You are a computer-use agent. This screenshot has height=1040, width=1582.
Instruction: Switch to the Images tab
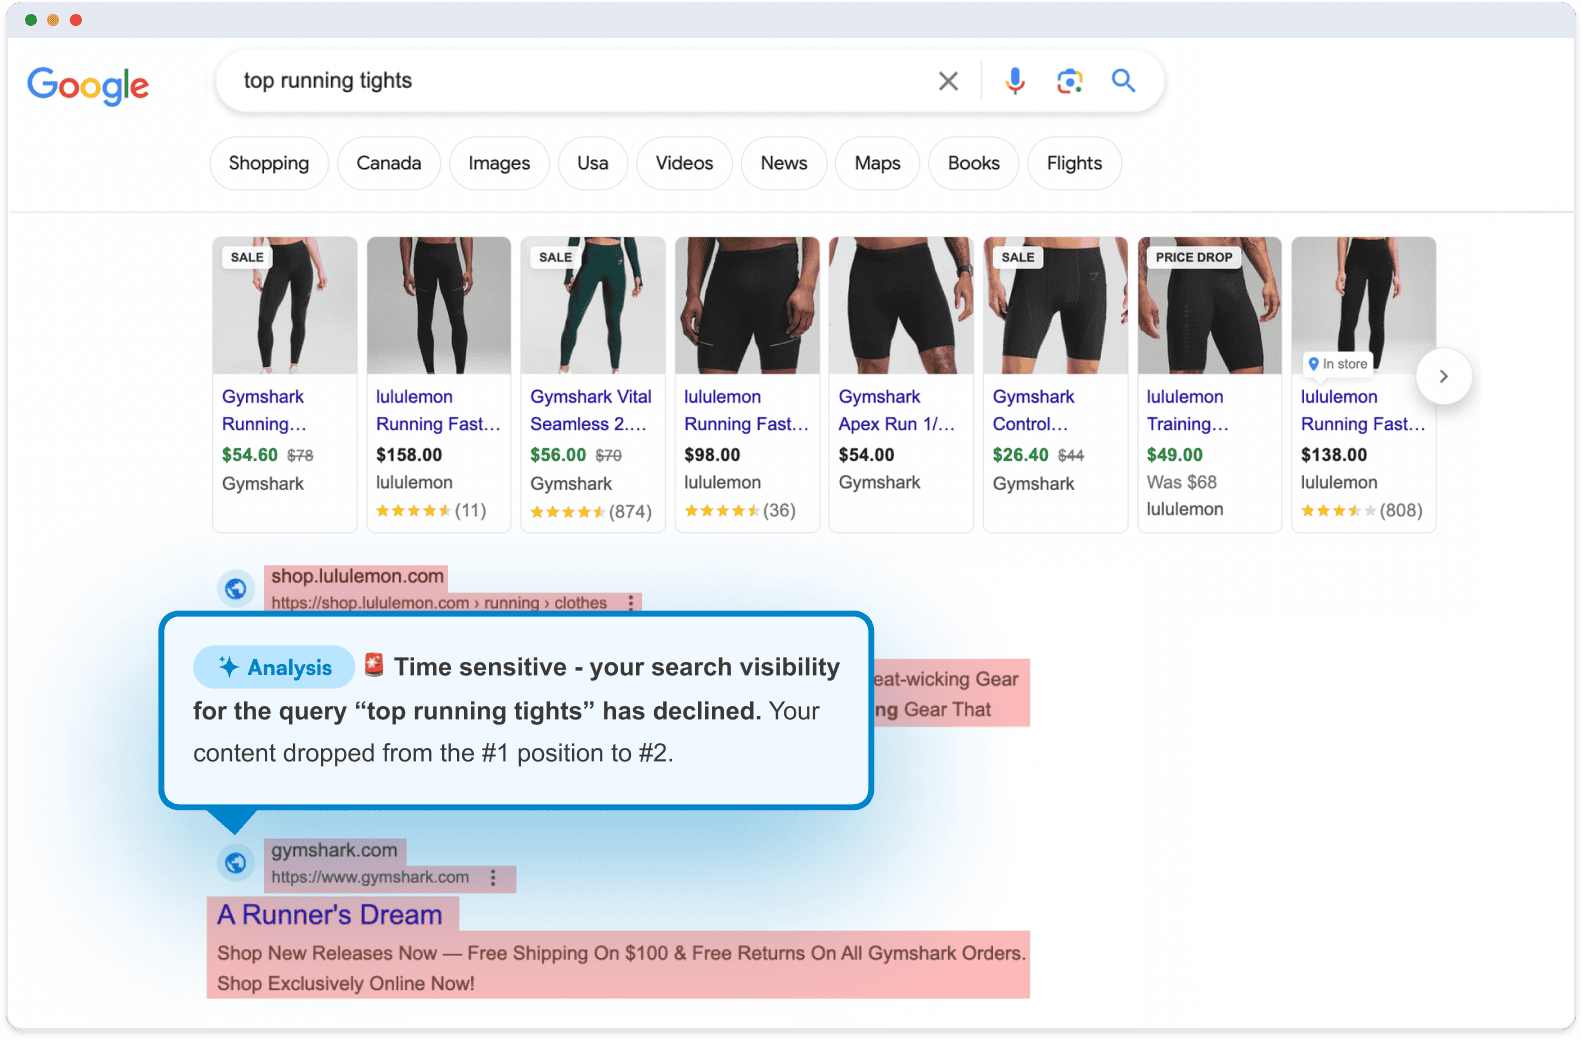pos(499,163)
